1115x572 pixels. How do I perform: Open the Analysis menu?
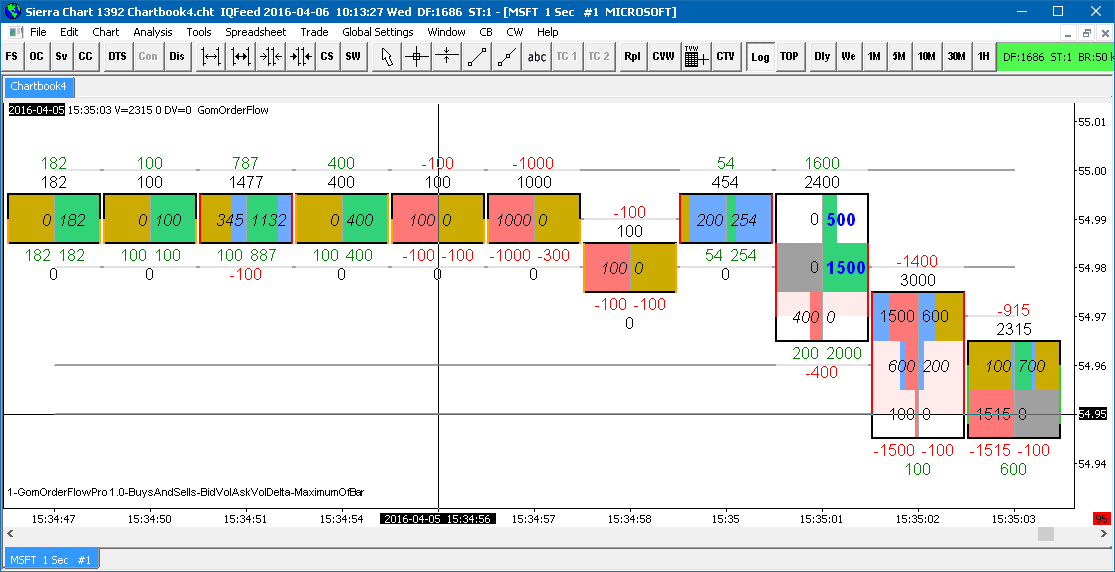[x=153, y=32]
